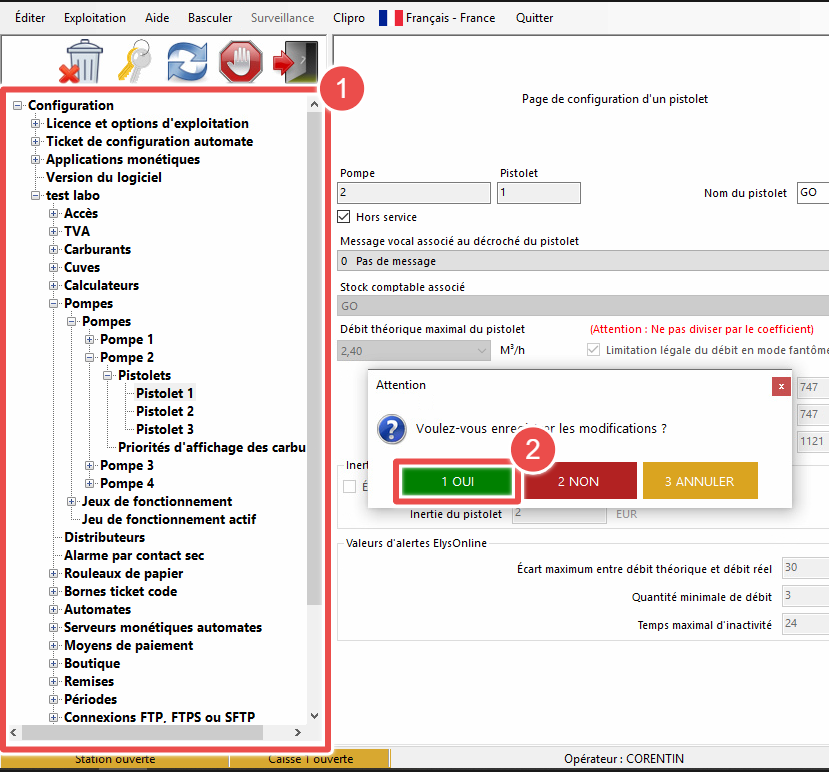Click the orange 3 ANNULER button
Viewport: 829px width, 772px height.
(700, 481)
